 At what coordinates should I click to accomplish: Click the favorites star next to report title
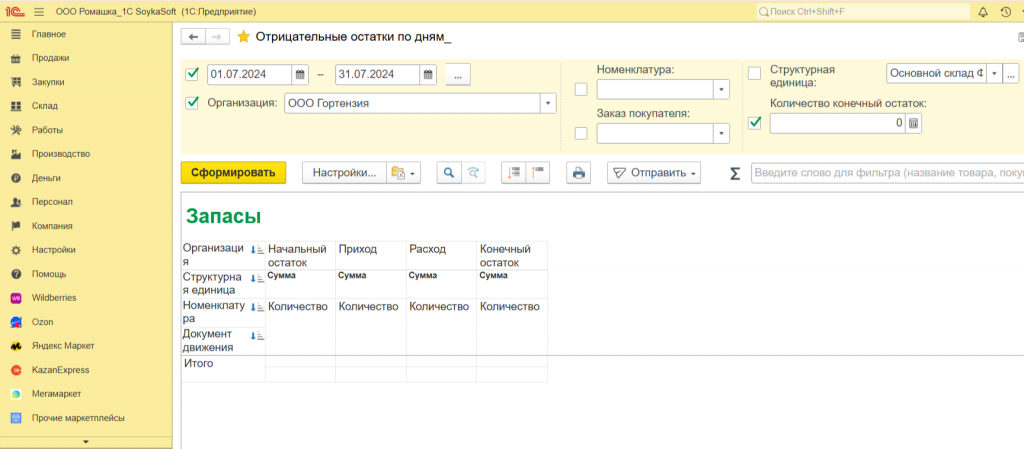[x=243, y=36]
